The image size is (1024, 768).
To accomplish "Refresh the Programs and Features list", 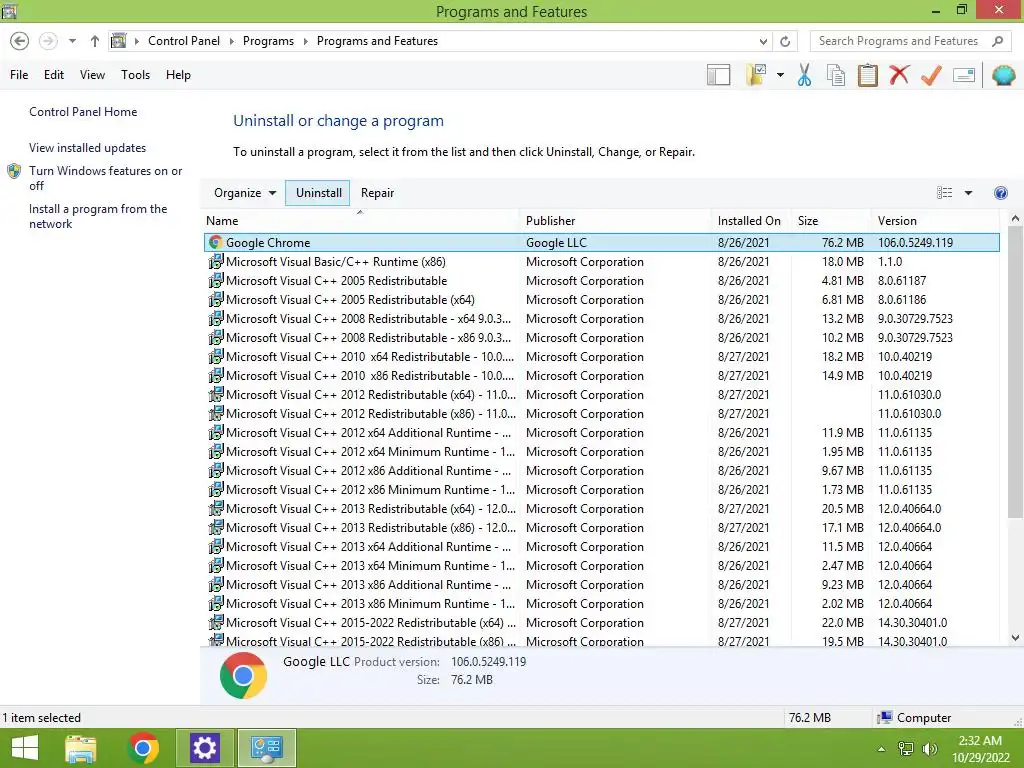I will click(786, 41).
